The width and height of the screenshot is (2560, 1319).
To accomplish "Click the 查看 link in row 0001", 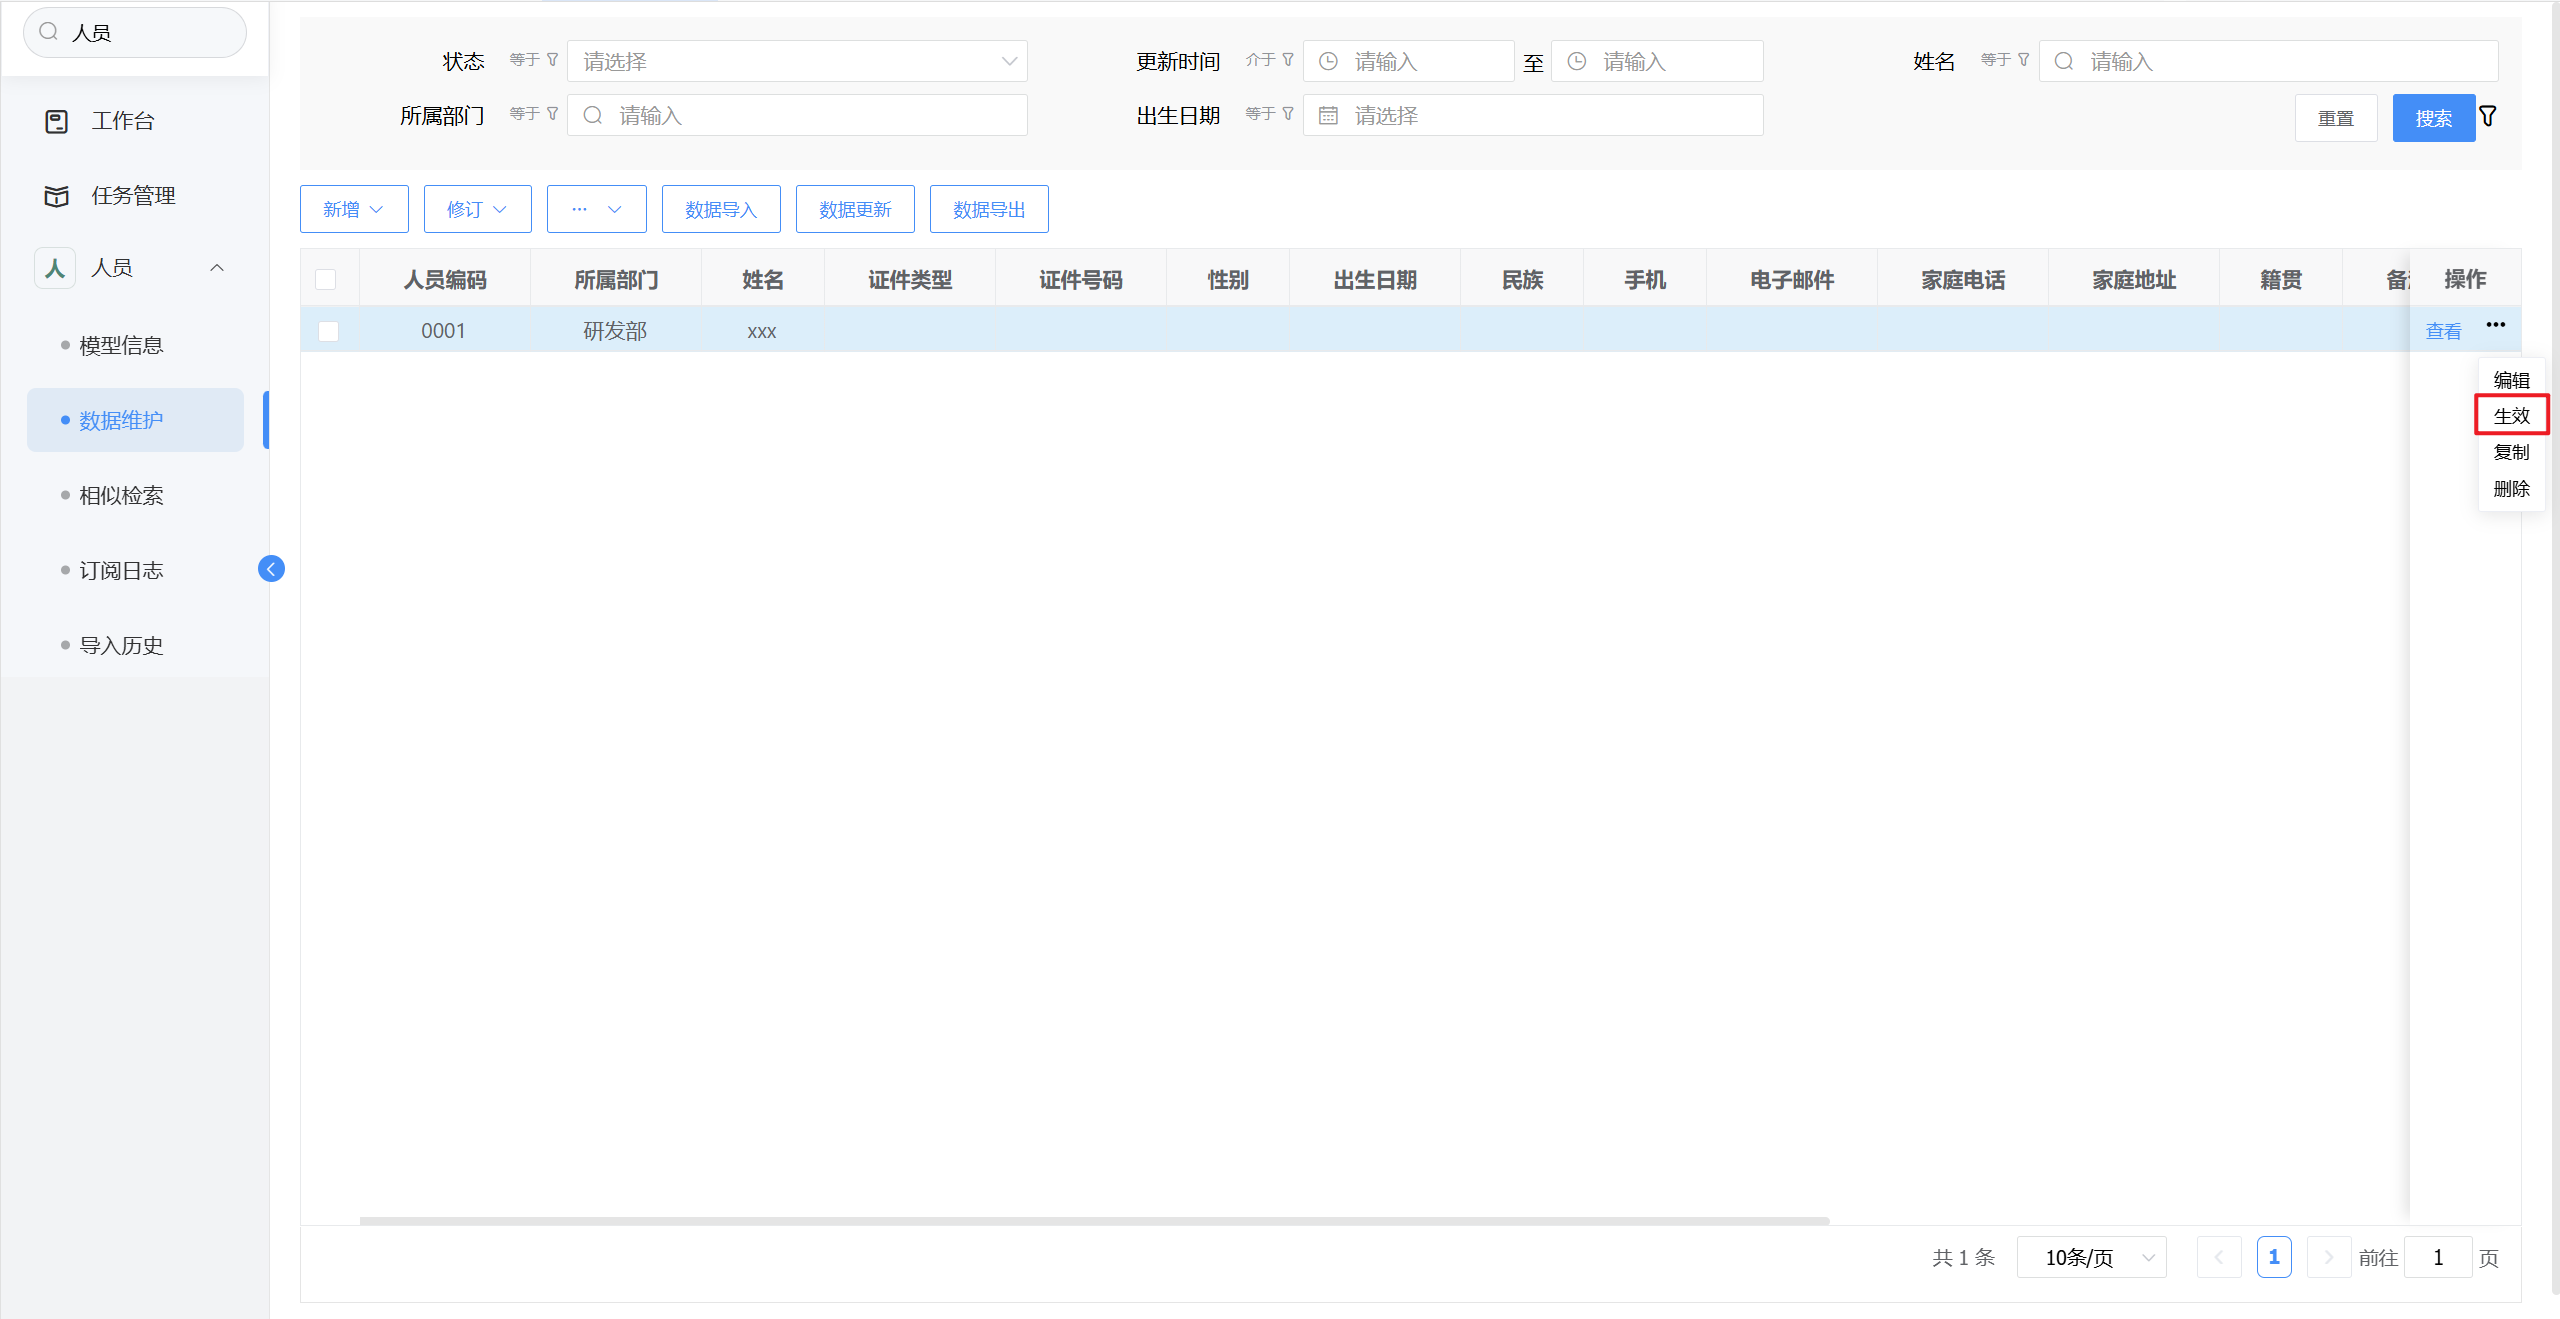I will point(2443,331).
